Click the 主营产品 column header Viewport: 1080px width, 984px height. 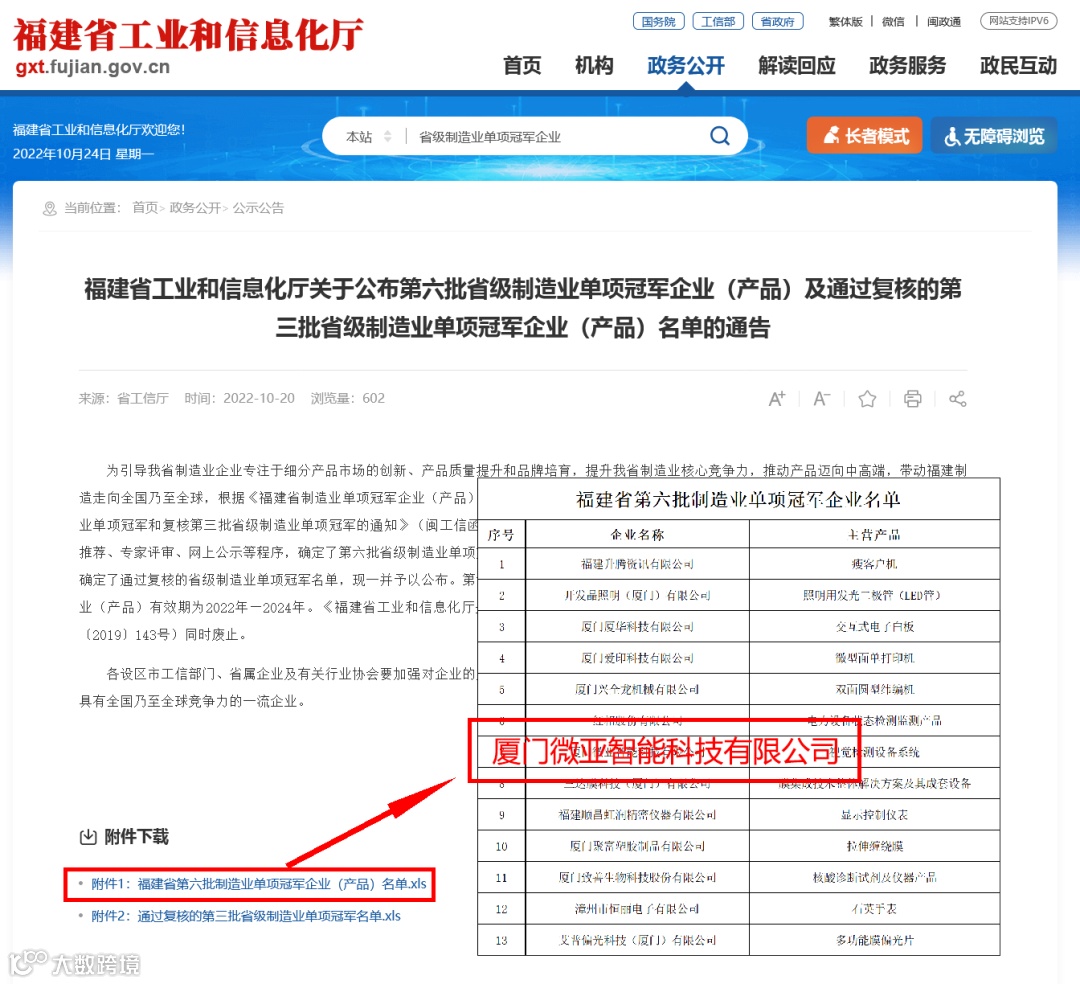tap(874, 534)
